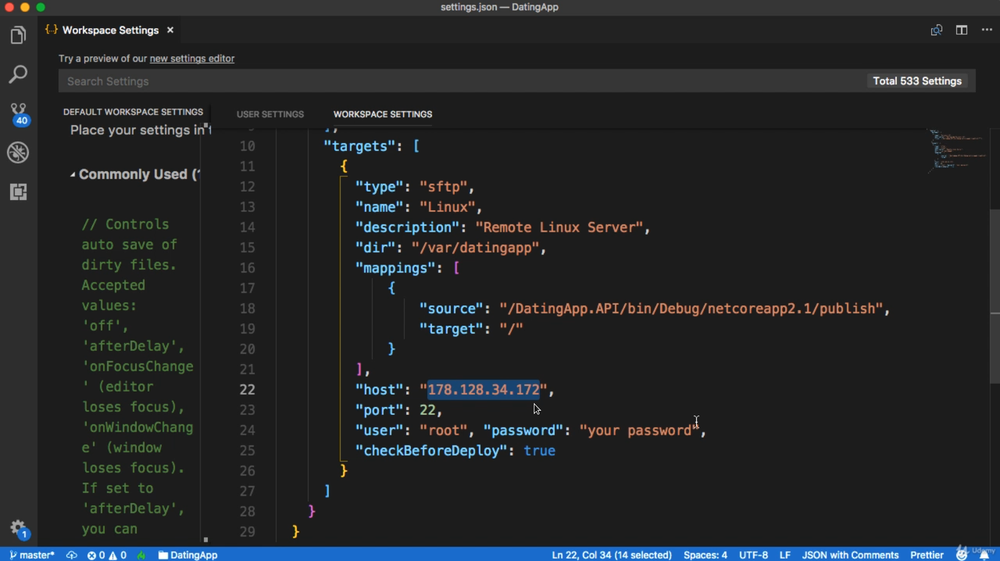This screenshot has width=1000, height=561.
Task: Split the editor with the split icon
Action: tap(961, 30)
